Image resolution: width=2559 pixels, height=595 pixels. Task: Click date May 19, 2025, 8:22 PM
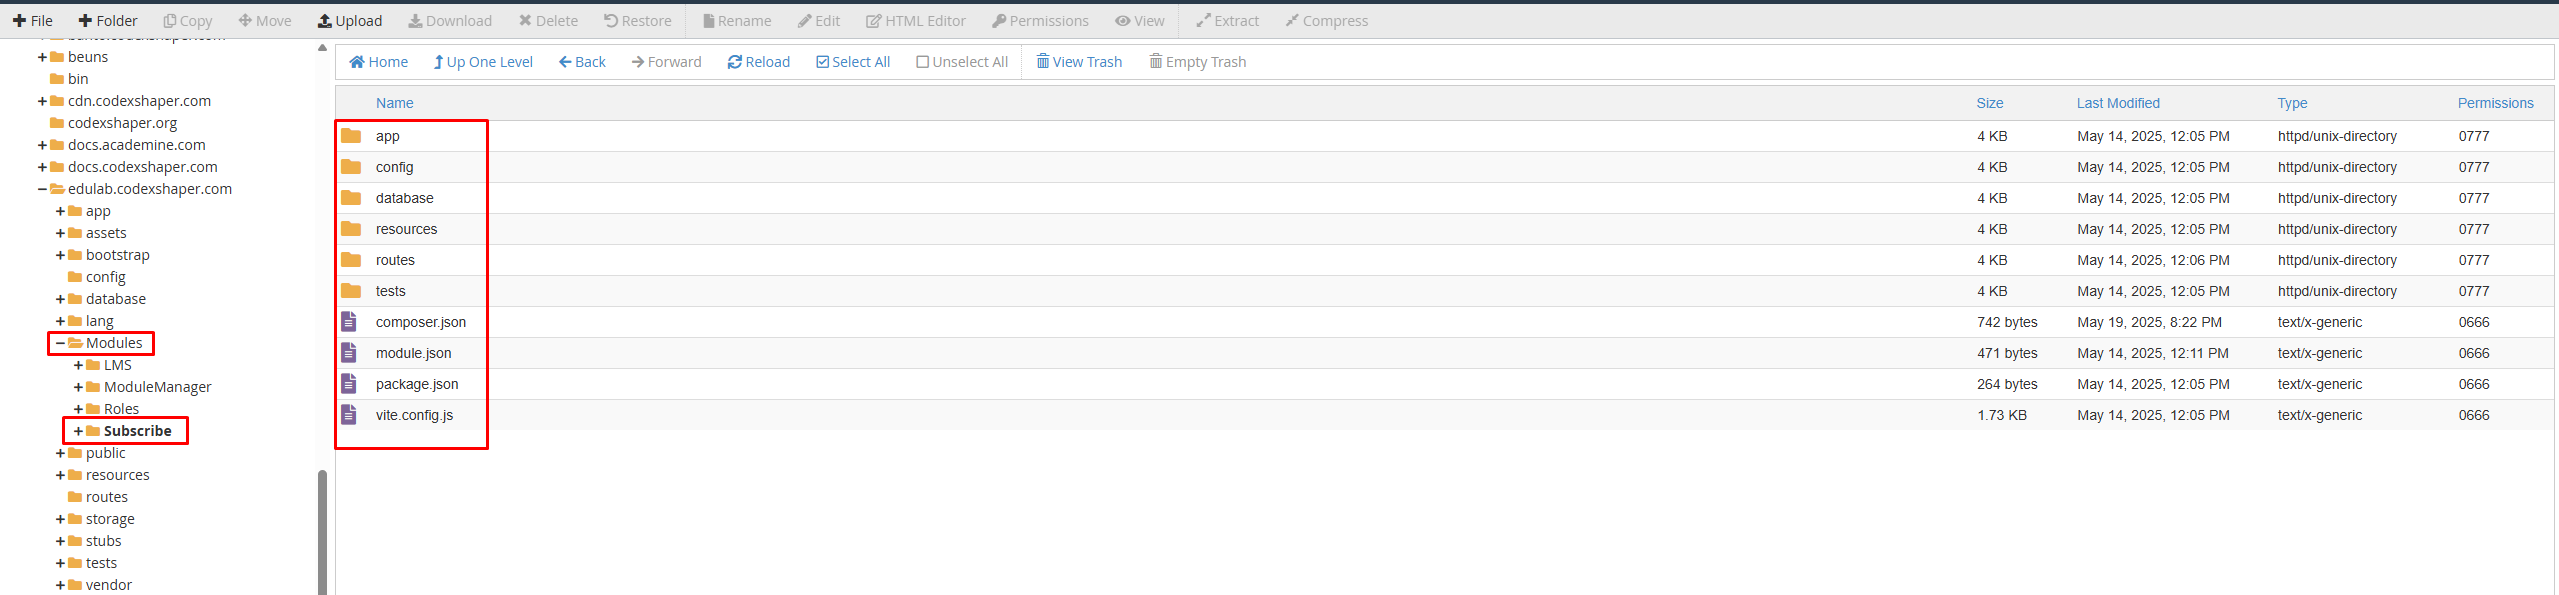point(2148,322)
